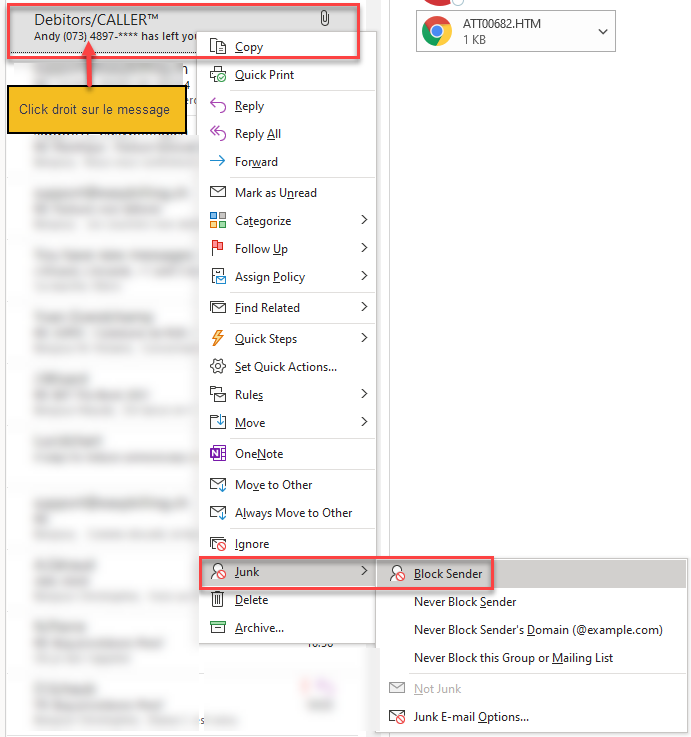The image size is (691, 737).
Task: Expand the Categorize submenu
Action: [x=364, y=220]
